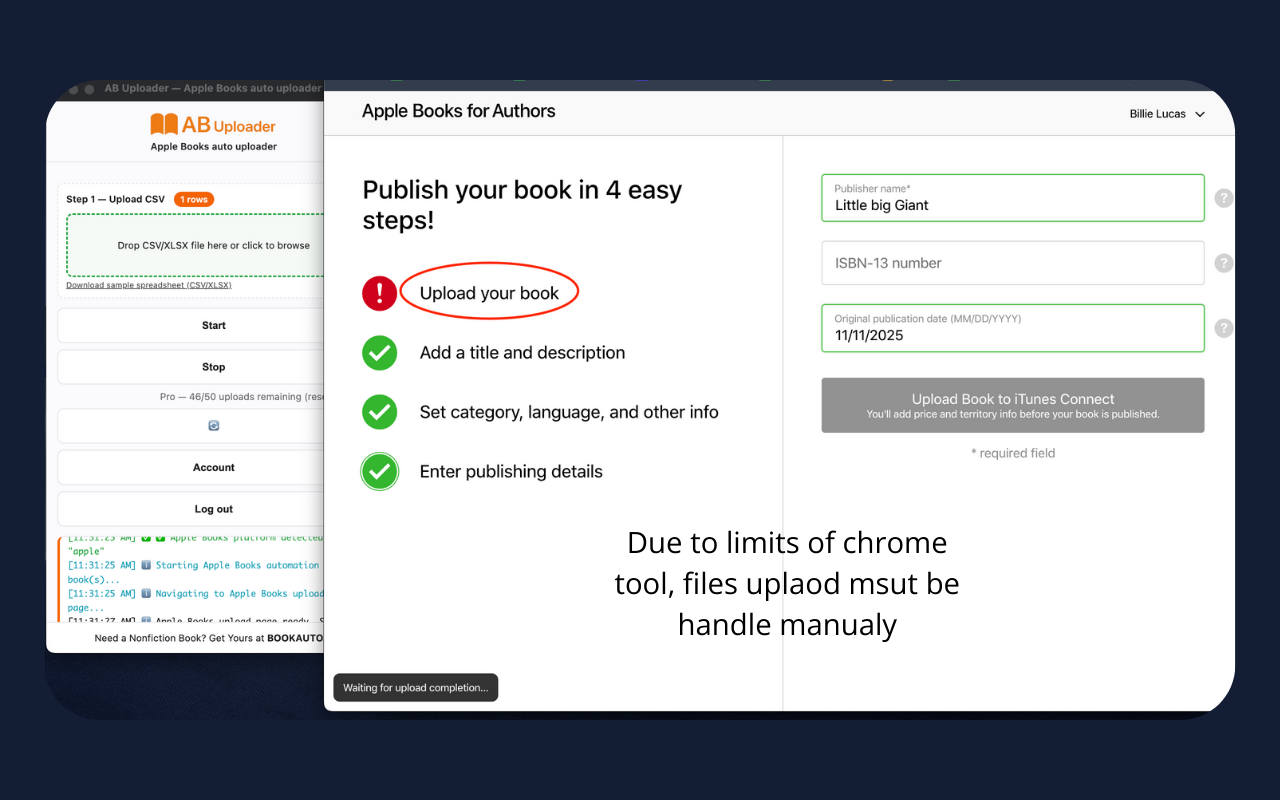Viewport: 1280px width, 800px height.
Task: Click red exclamation icon beside Upload your book
Action: pos(379,293)
